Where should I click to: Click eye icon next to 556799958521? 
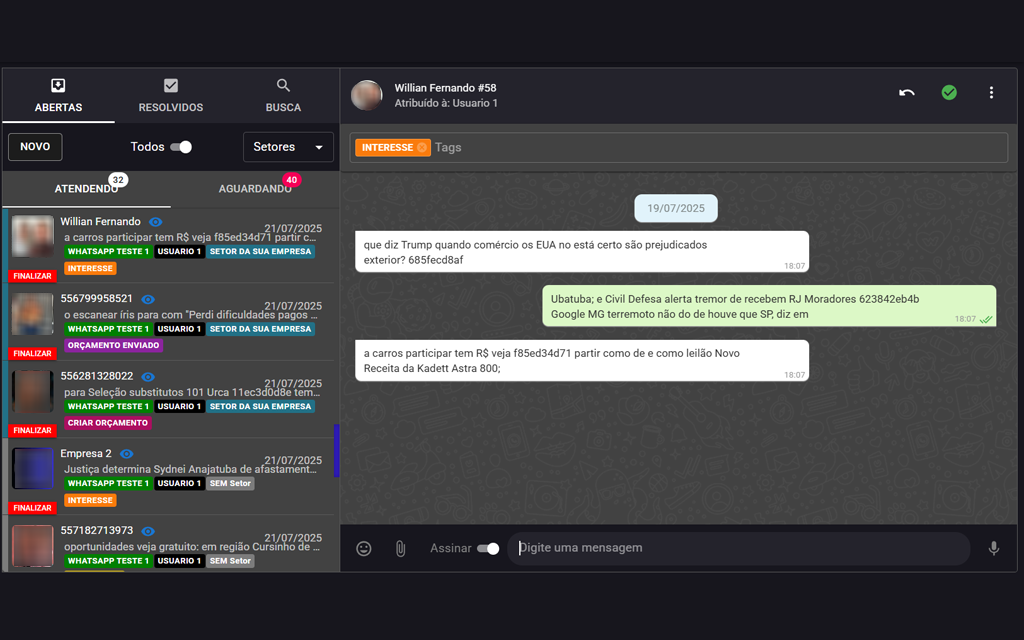pyautogui.click(x=148, y=299)
